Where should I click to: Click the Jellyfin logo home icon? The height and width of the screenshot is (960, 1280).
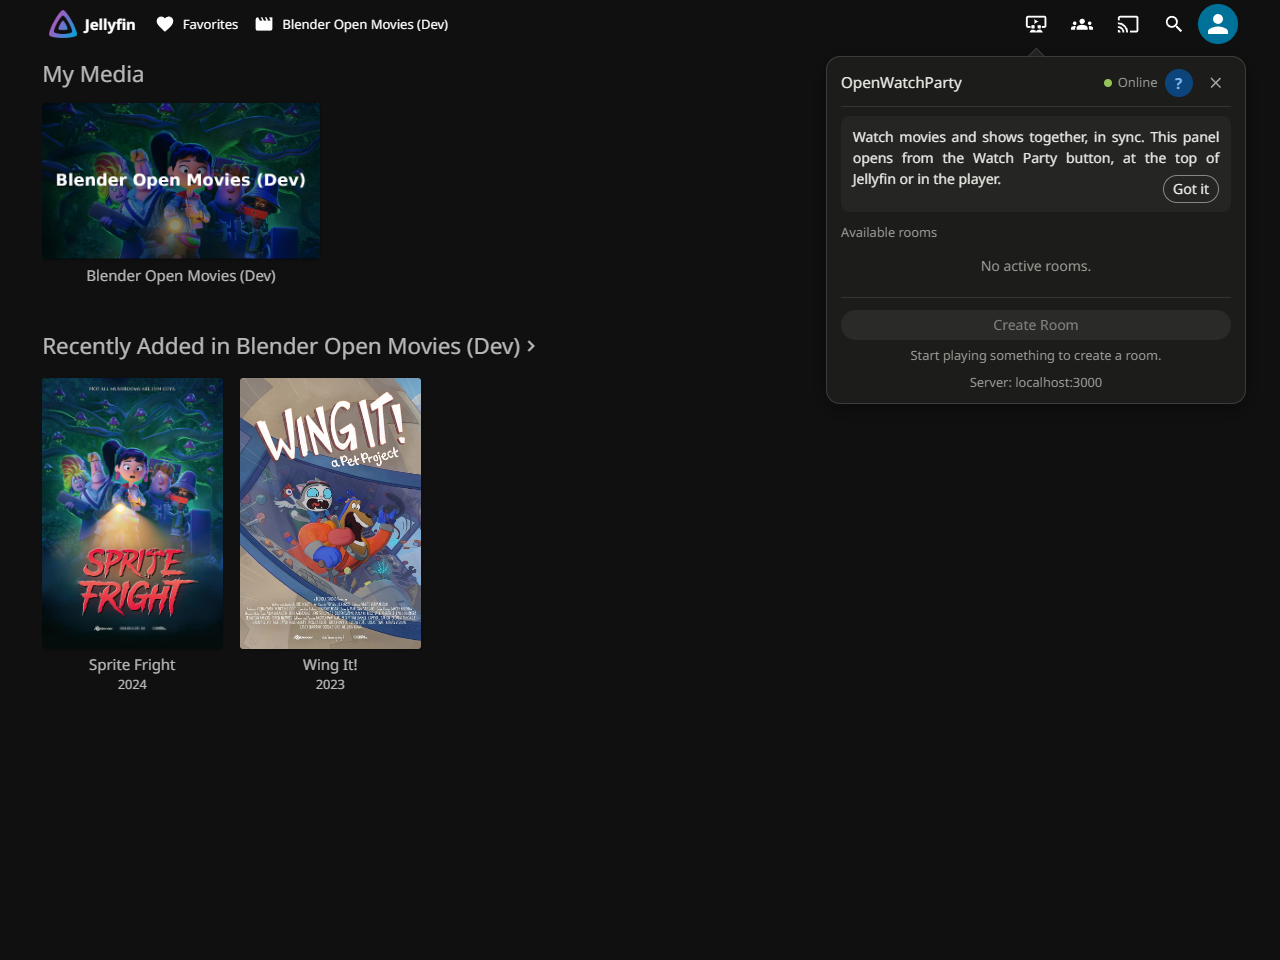[63, 24]
